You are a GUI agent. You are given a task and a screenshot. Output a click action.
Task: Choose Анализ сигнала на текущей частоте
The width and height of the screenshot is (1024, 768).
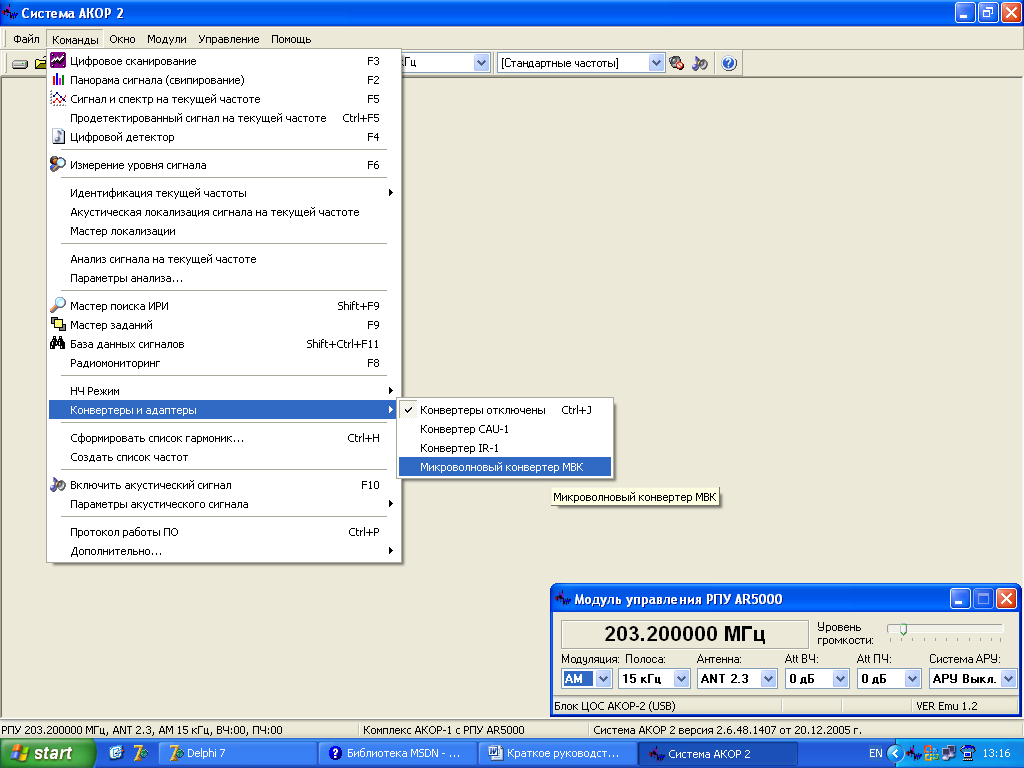(x=224, y=259)
